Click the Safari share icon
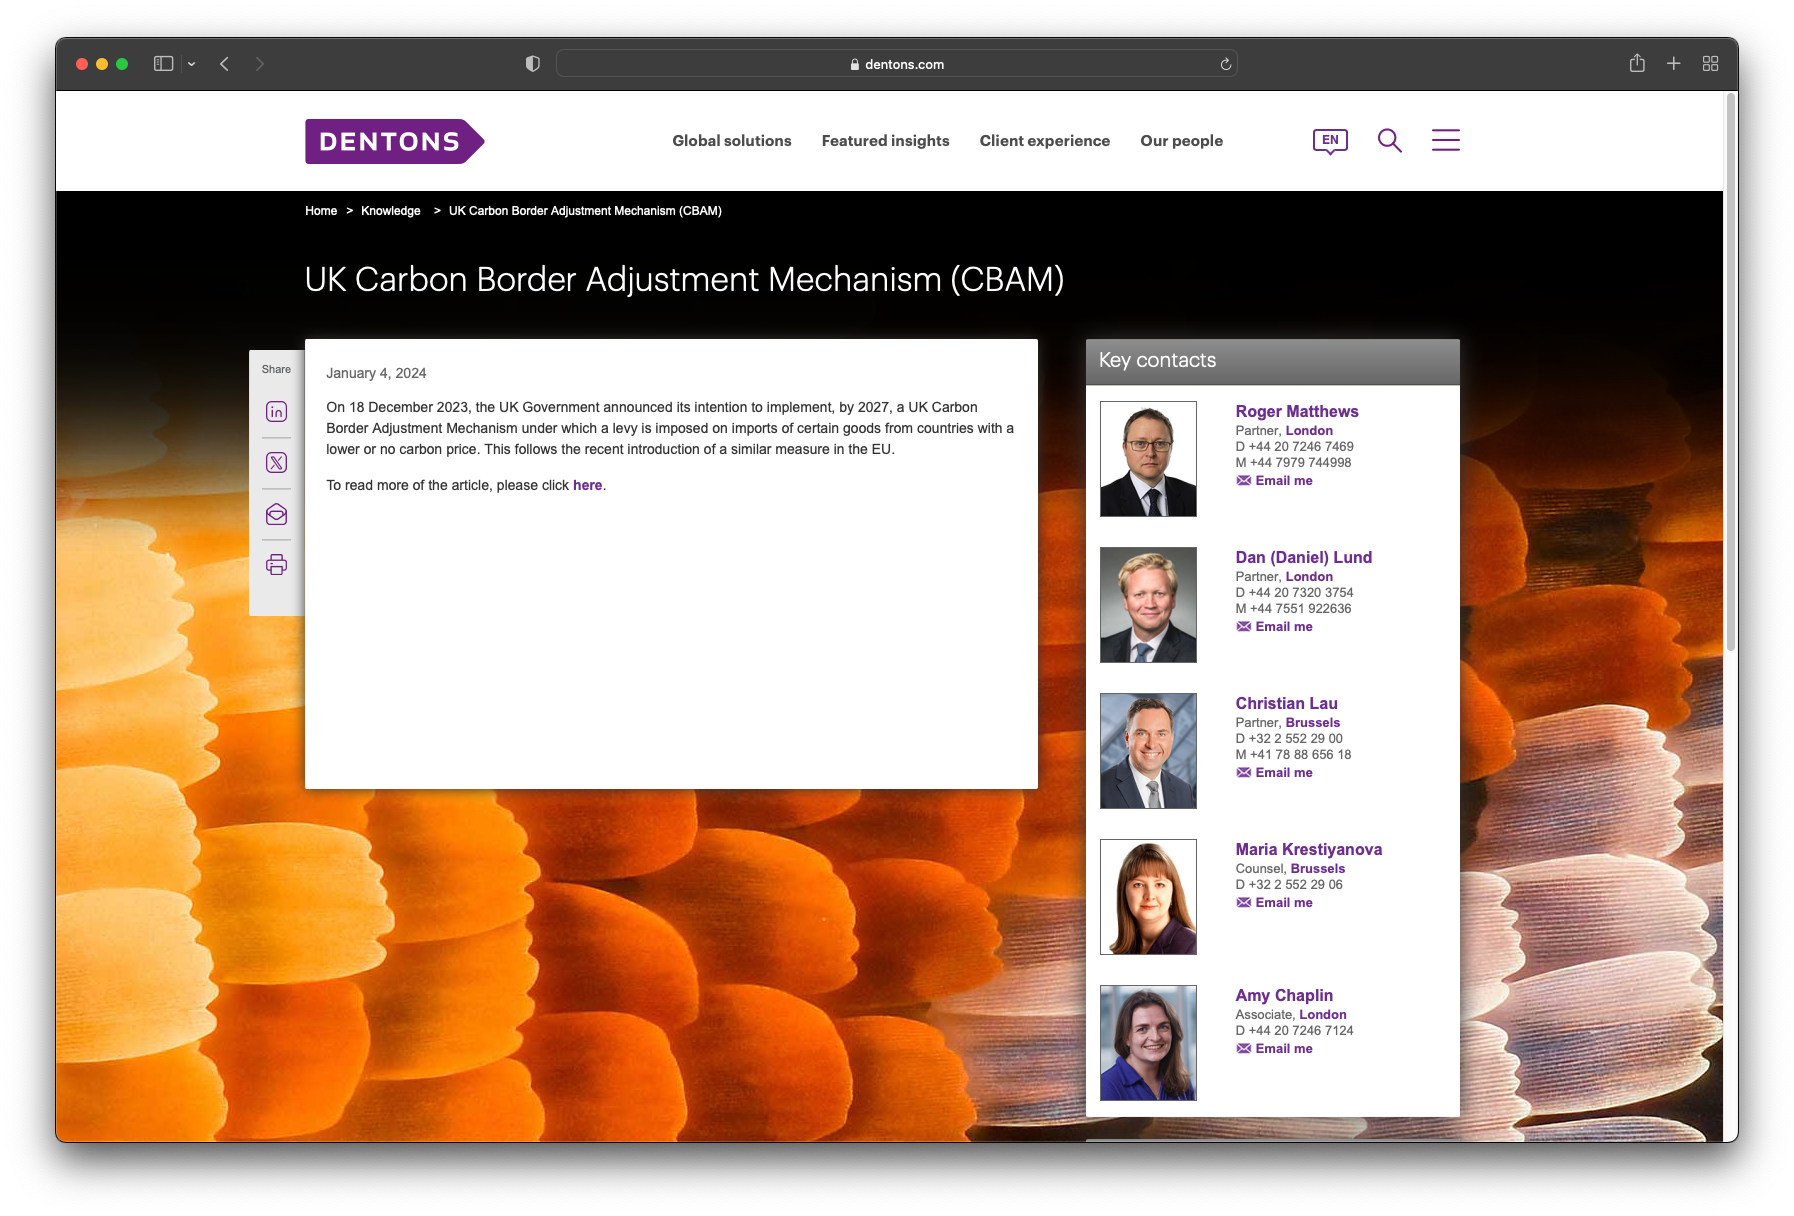Screen dimensions: 1794x1216 click(1637, 64)
